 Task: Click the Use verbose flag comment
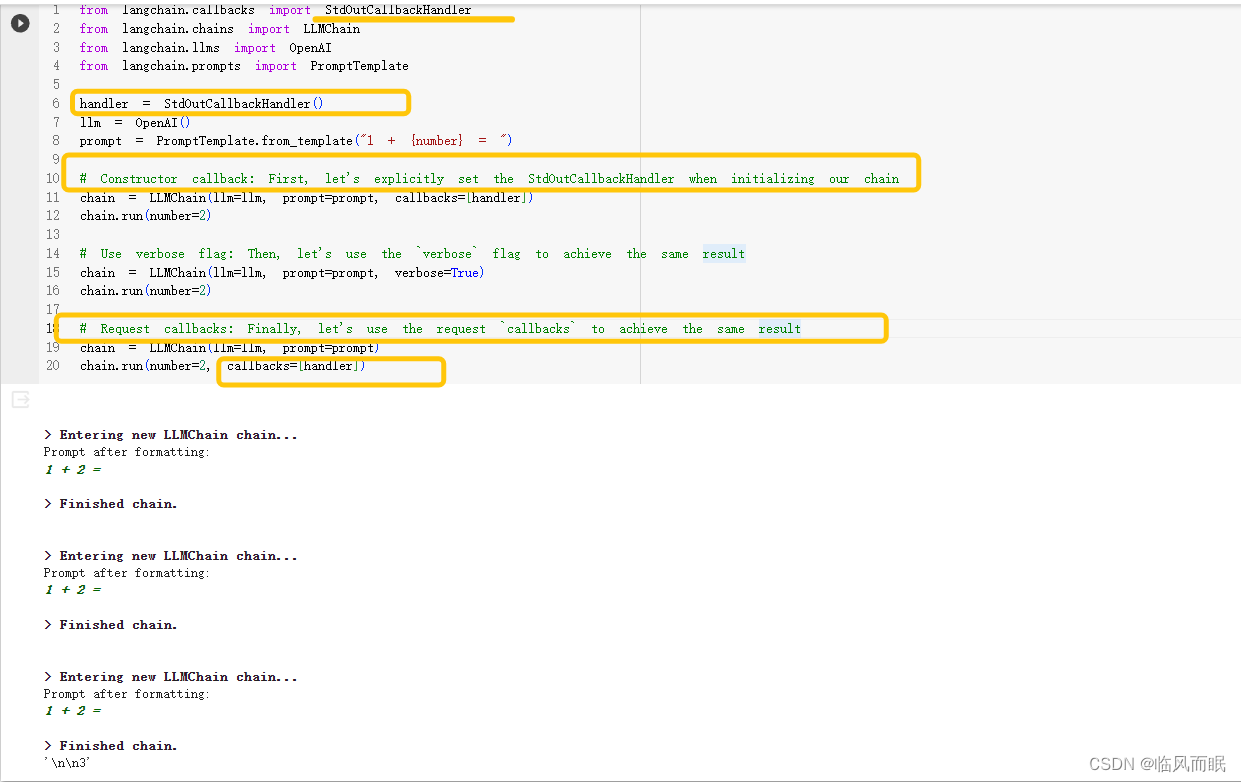click(x=412, y=254)
